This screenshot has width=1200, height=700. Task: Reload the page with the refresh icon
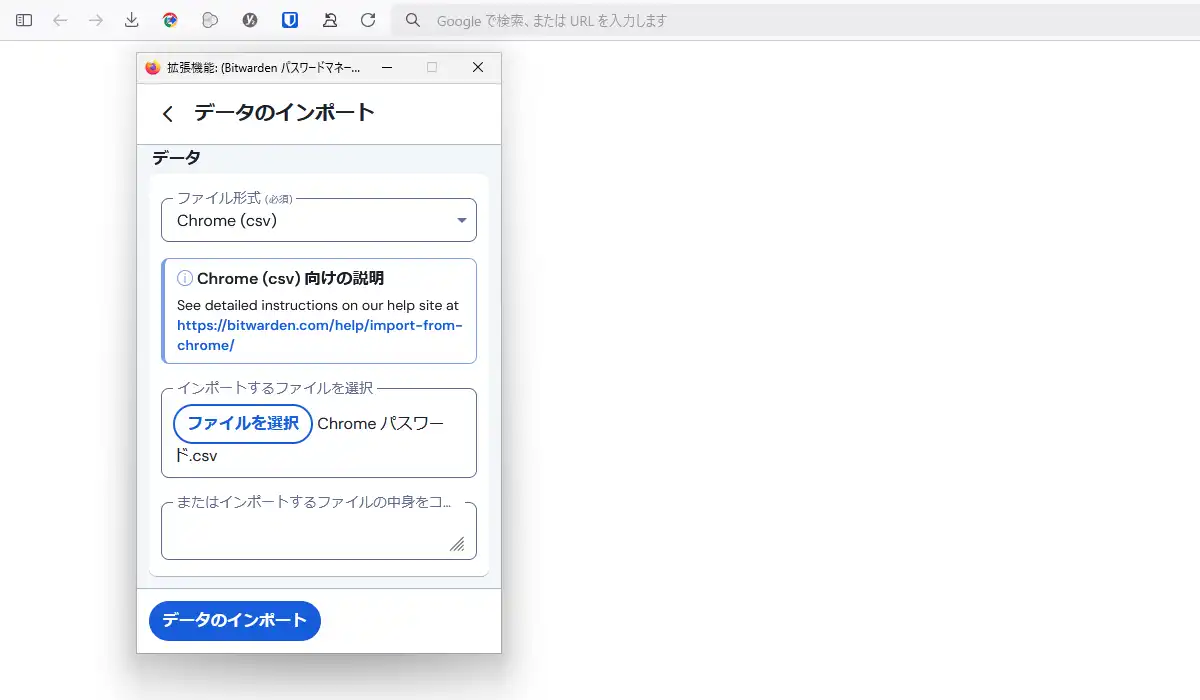(x=368, y=20)
